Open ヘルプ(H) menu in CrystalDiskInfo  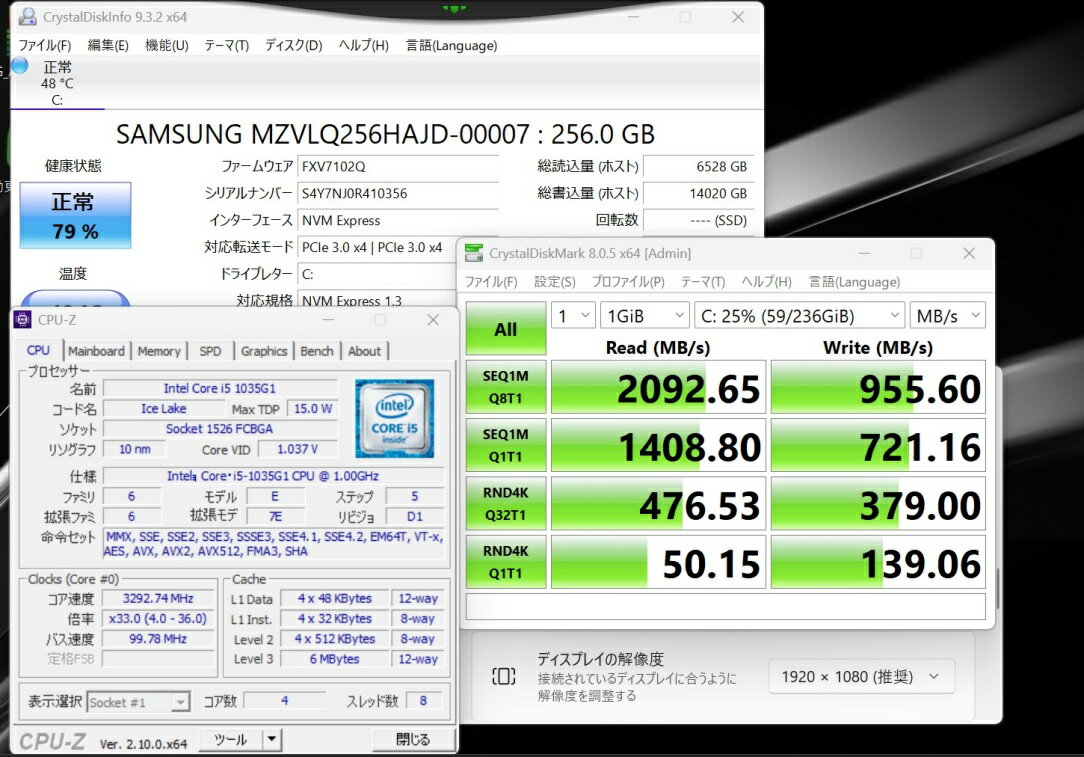pyautogui.click(x=364, y=46)
